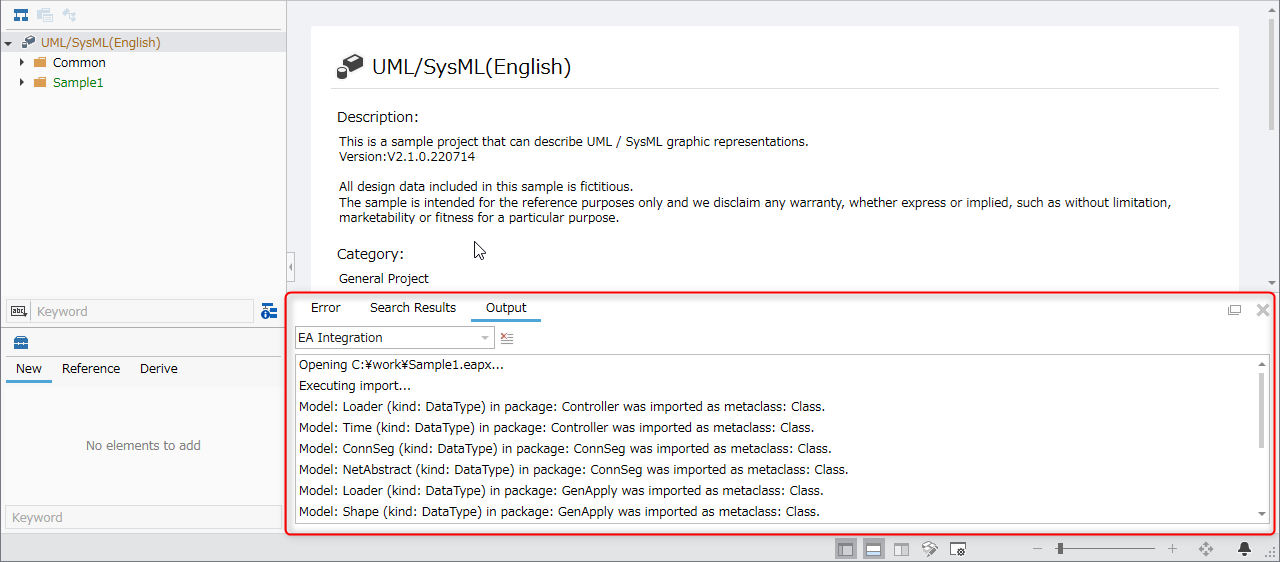Click the 'Version:V2.1.0.220714' text
The height and width of the screenshot is (562, 1280).
coord(407,157)
